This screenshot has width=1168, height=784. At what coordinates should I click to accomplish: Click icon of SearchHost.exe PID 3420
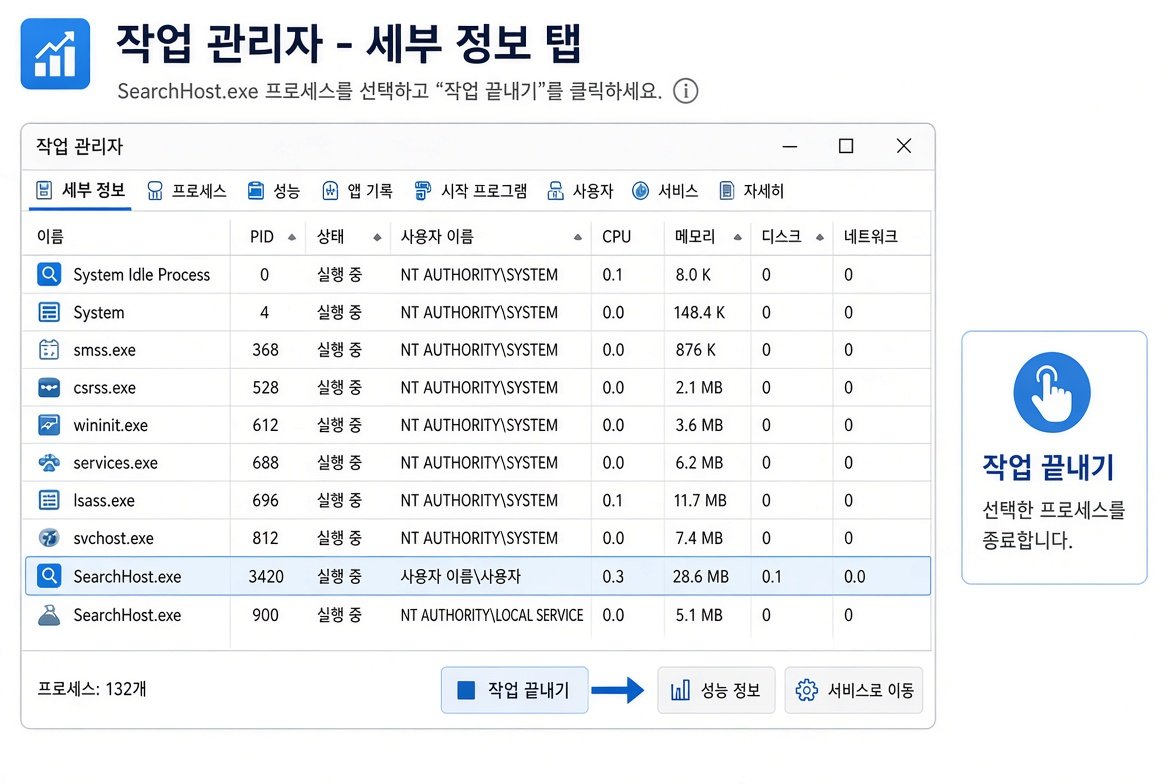click(x=49, y=576)
